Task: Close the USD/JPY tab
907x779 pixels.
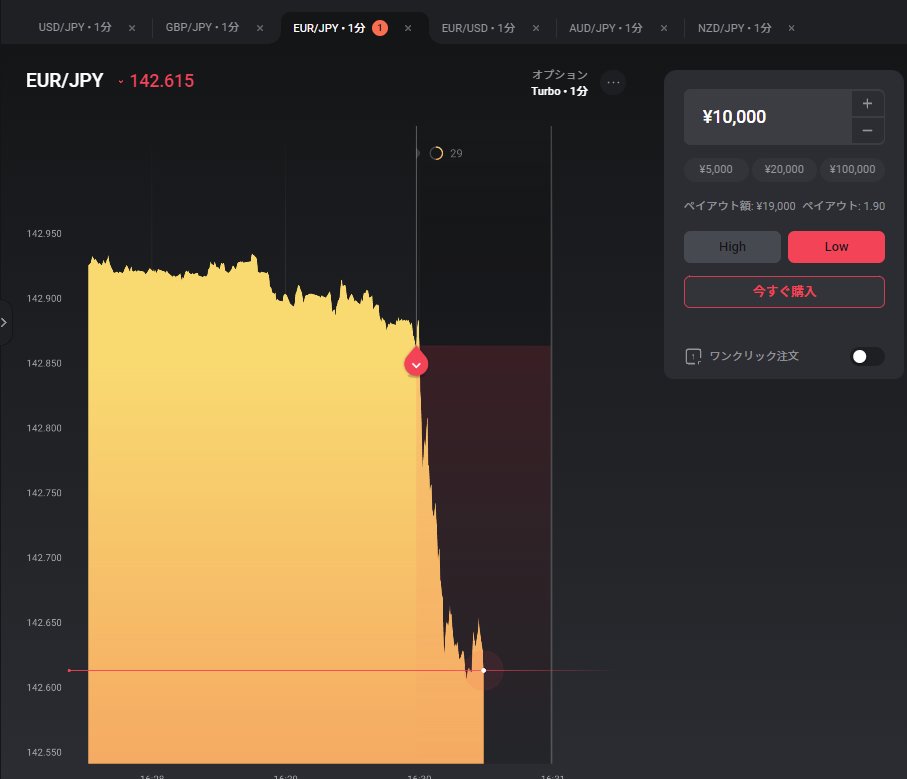Action: 132,28
